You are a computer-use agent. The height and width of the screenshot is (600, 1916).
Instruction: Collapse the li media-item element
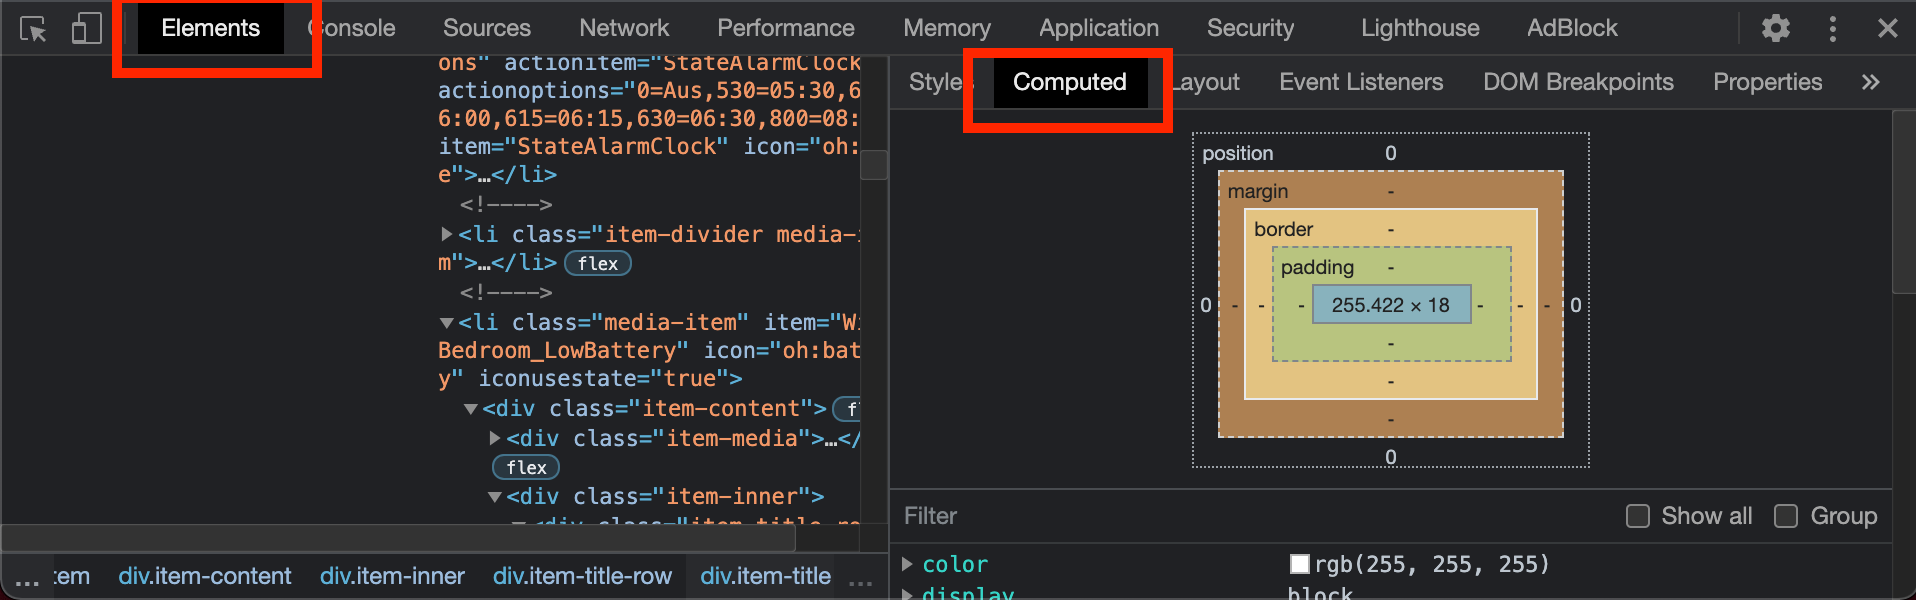(x=447, y=323)
